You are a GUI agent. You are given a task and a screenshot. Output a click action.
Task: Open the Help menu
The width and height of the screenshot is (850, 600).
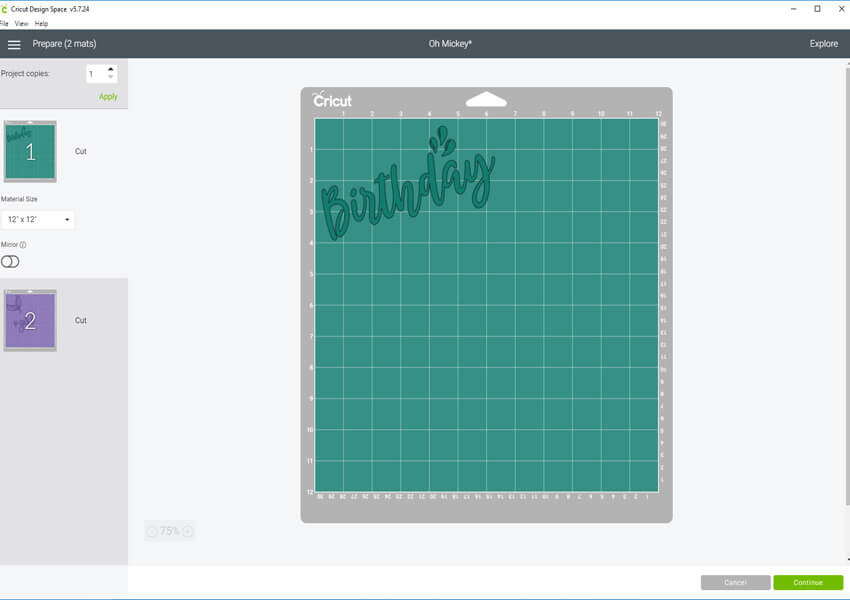(41, 24)
